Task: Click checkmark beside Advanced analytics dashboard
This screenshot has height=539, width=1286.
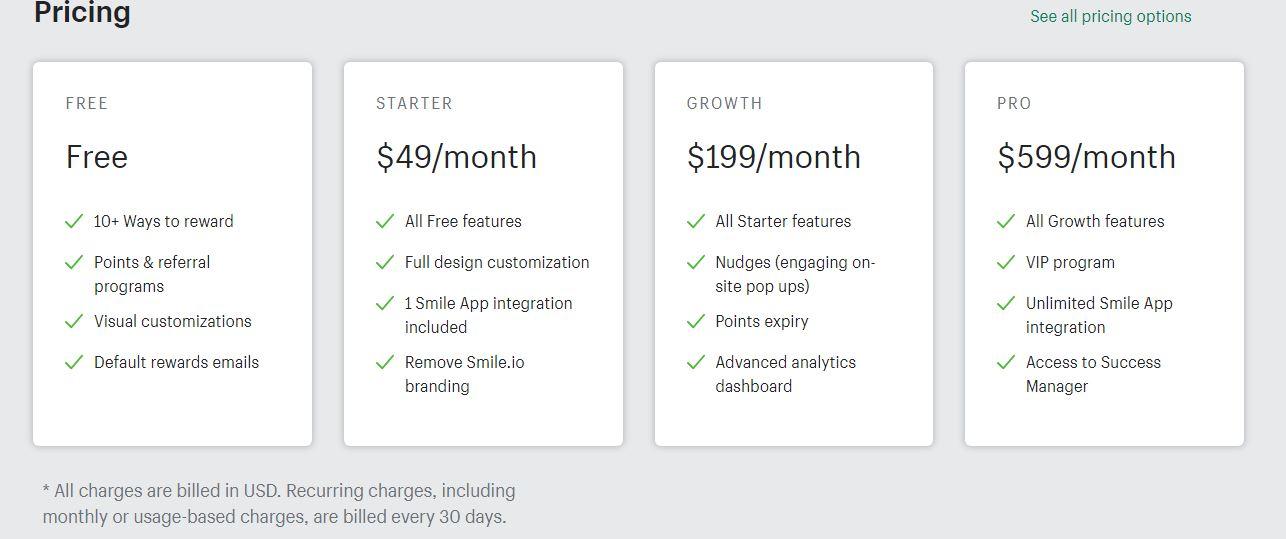Action: click(696, 362)
